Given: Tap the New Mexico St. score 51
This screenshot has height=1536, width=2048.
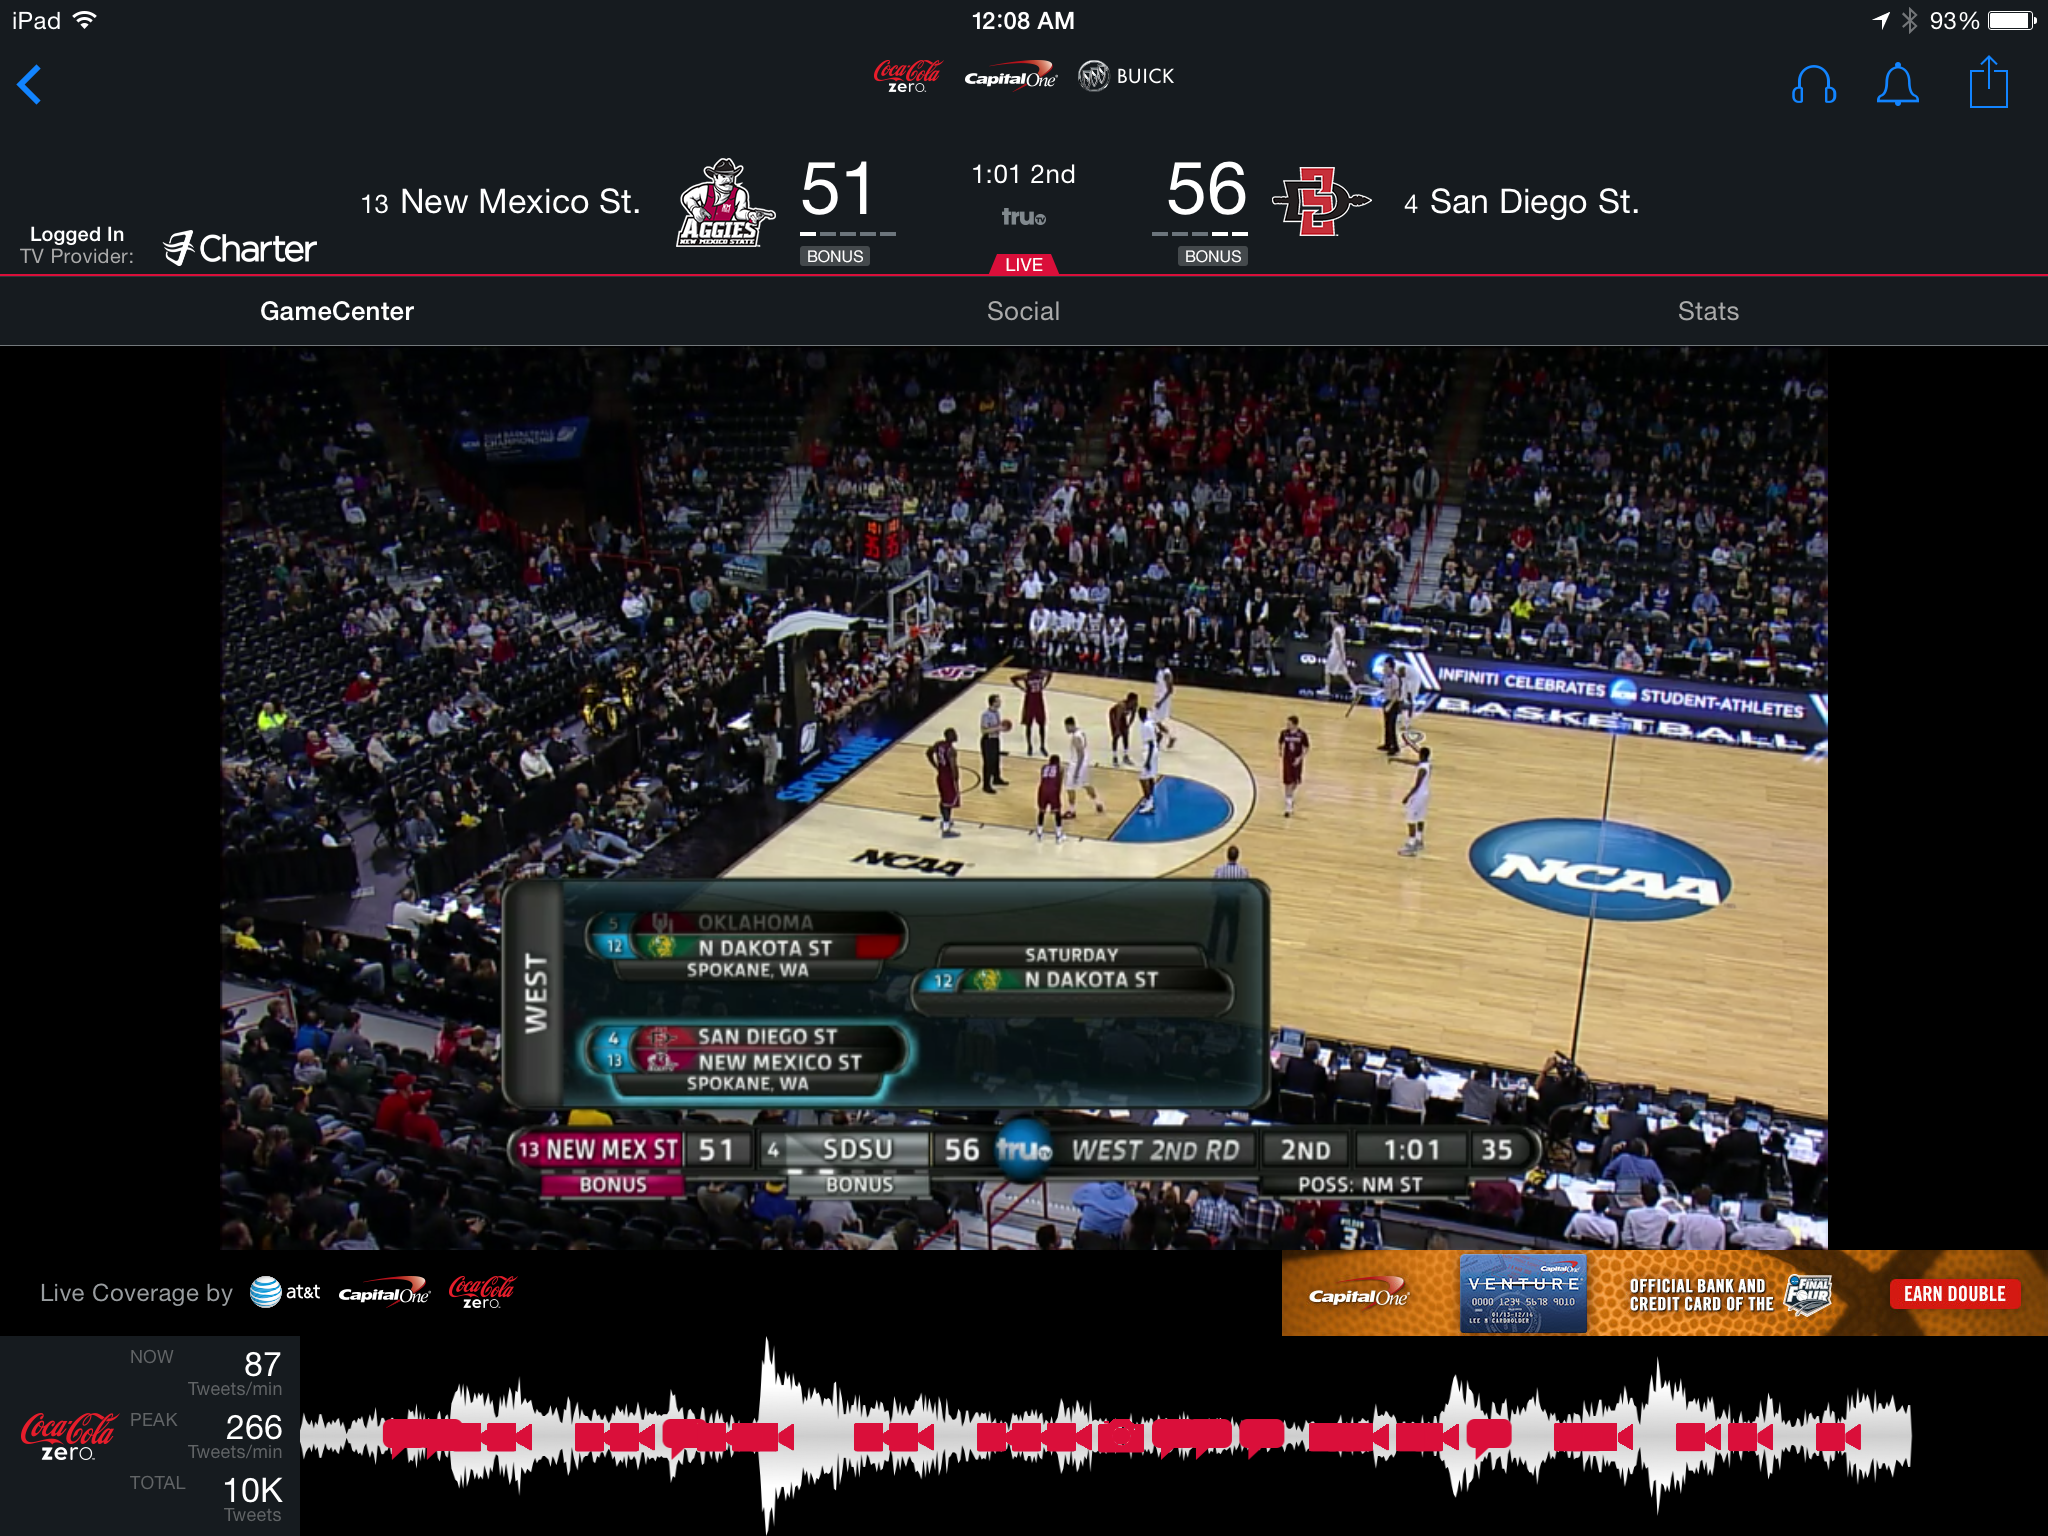Looking at the screenshot, I should pyautogui.click(x=836, y=190).
